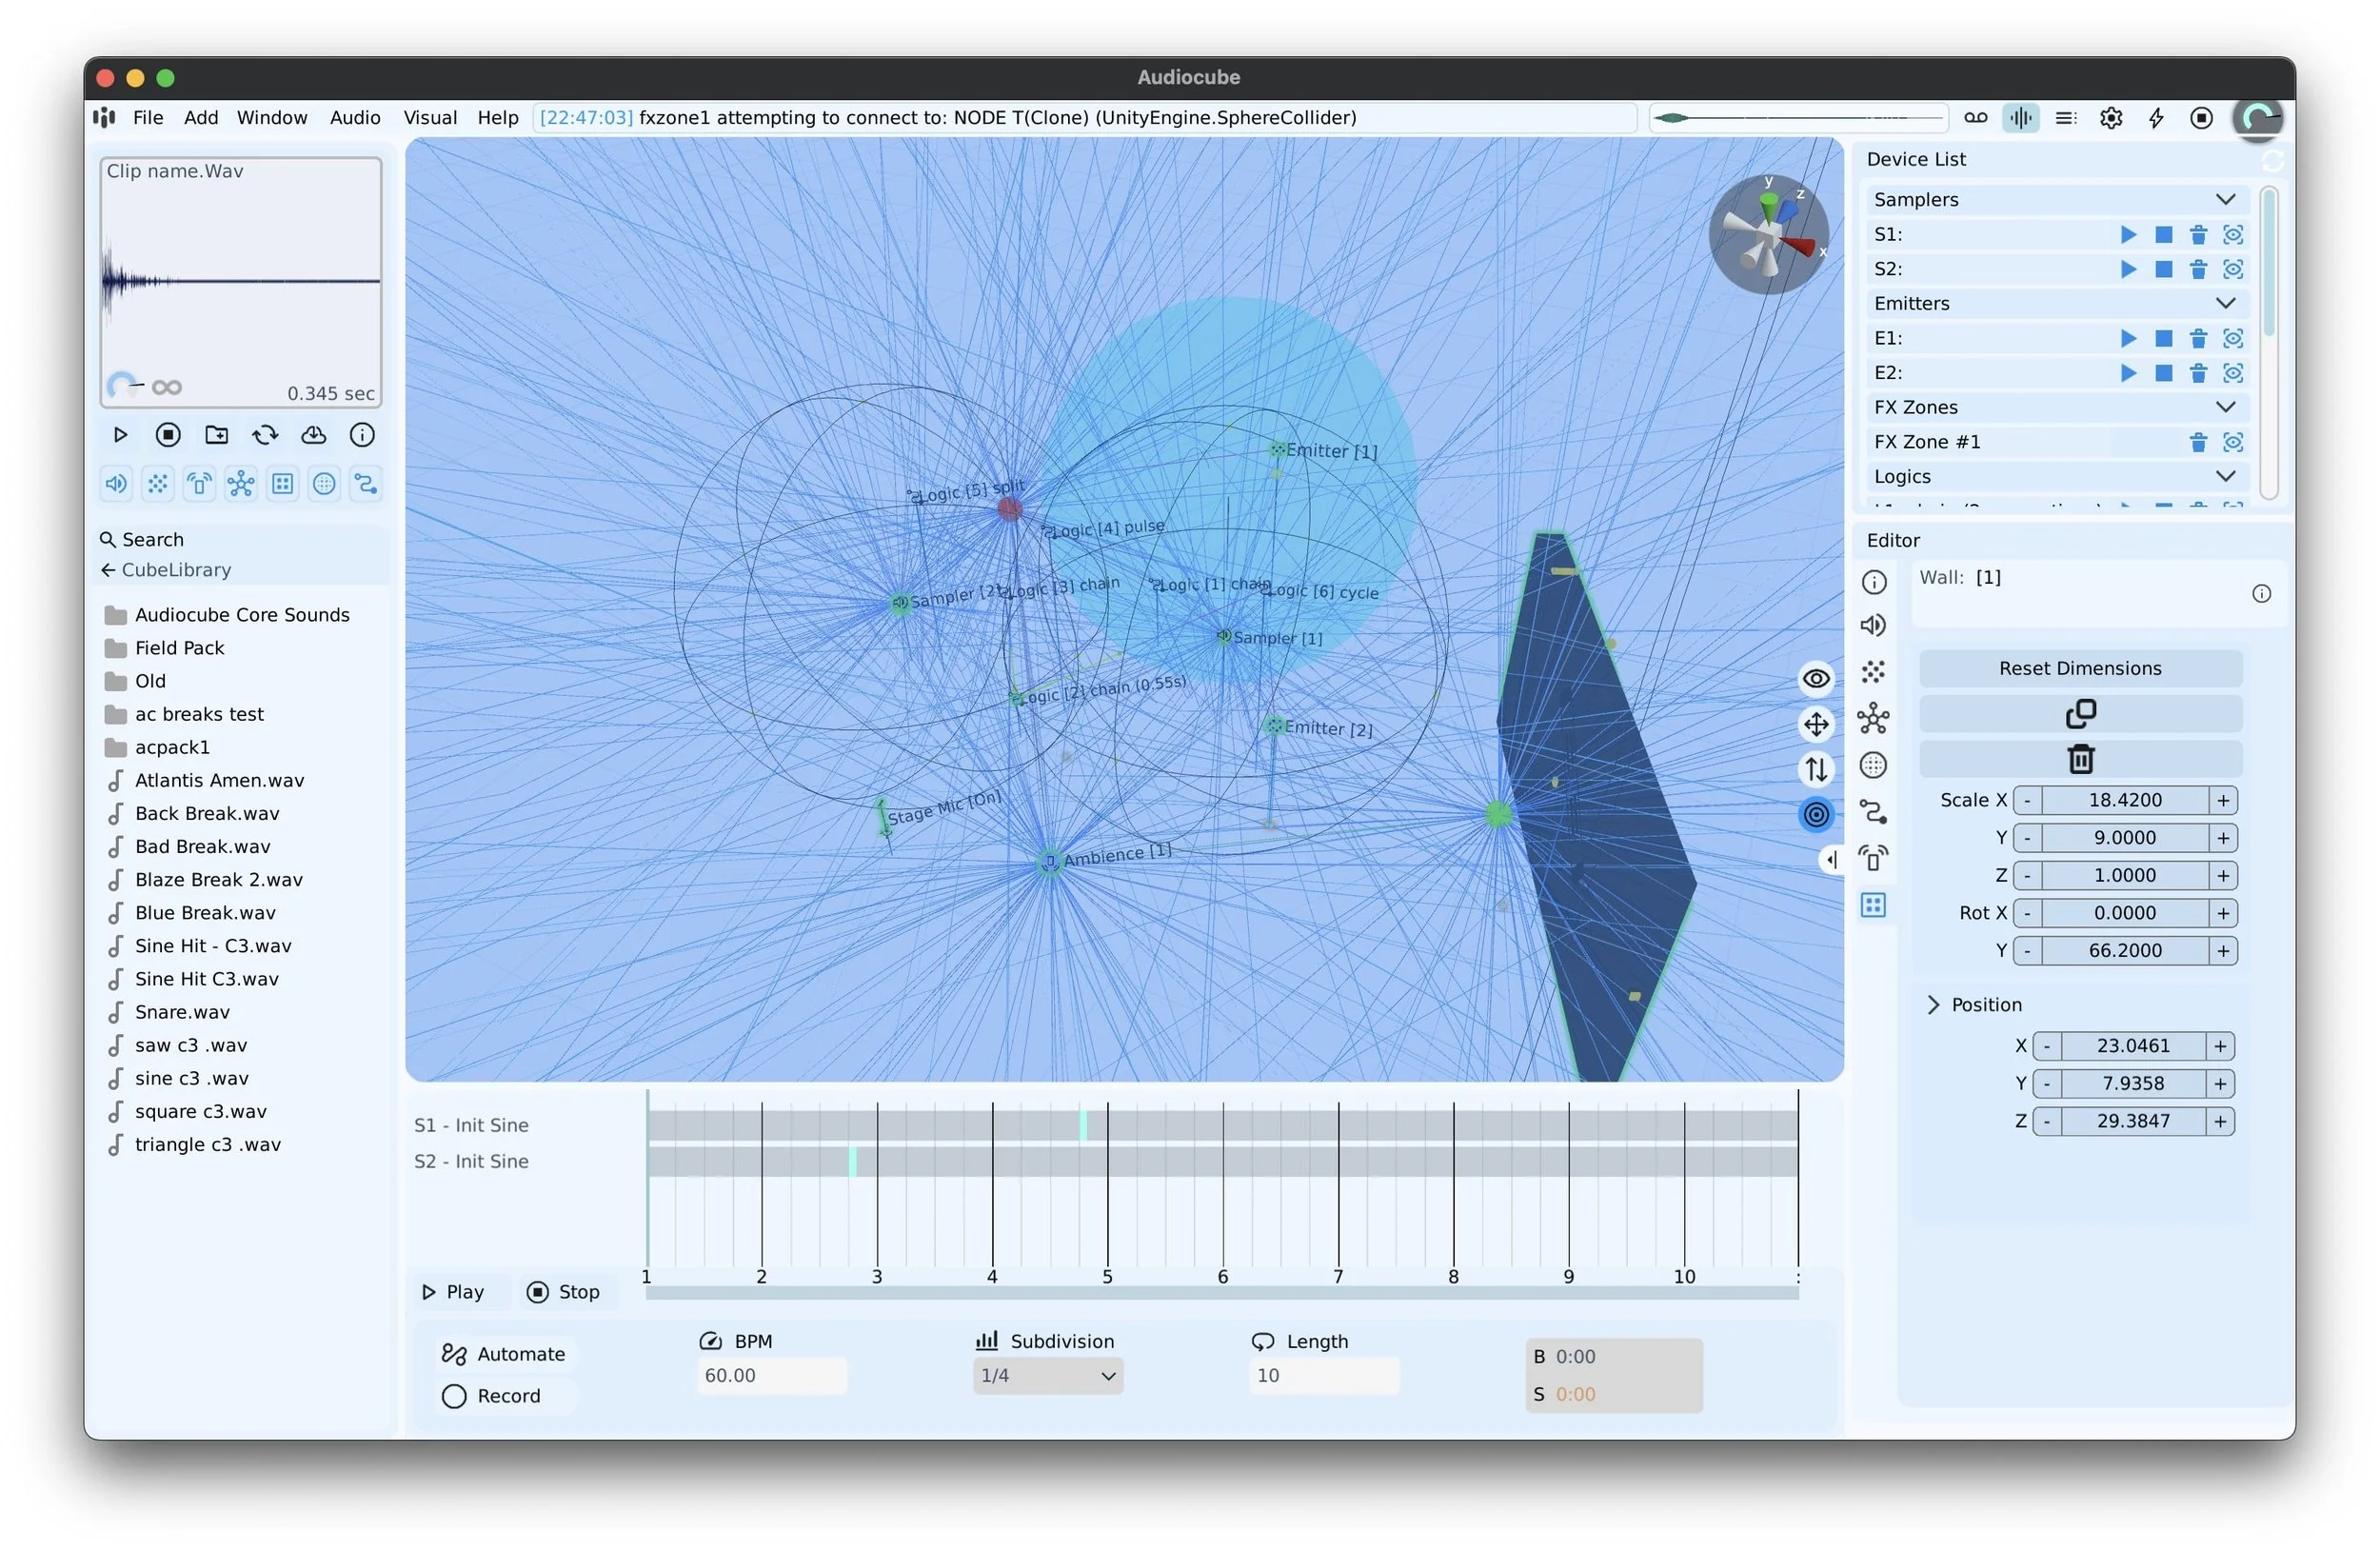Select the move tool in the viewport
The image size is (2380, 1551).
coord(1816,724)
